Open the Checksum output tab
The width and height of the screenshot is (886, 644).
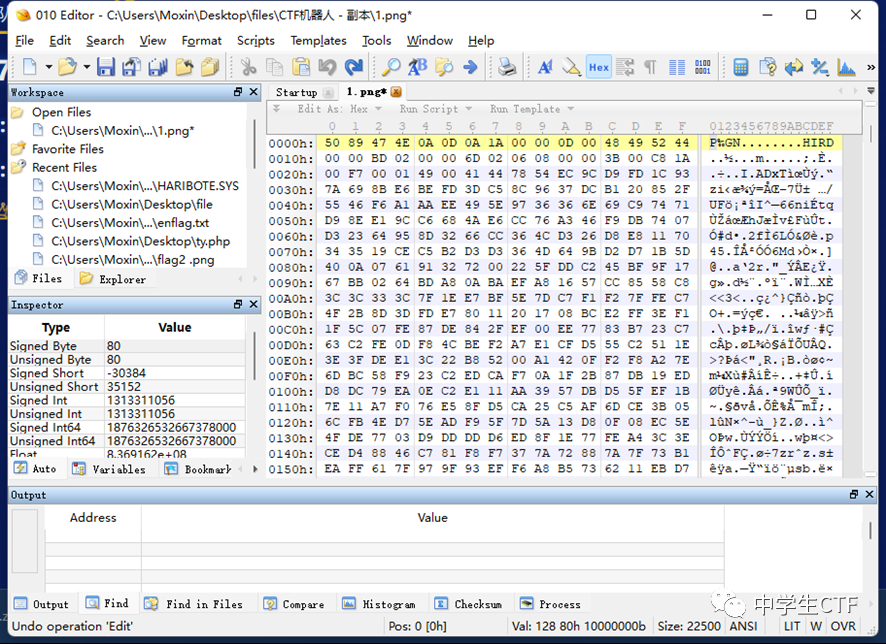468,604
